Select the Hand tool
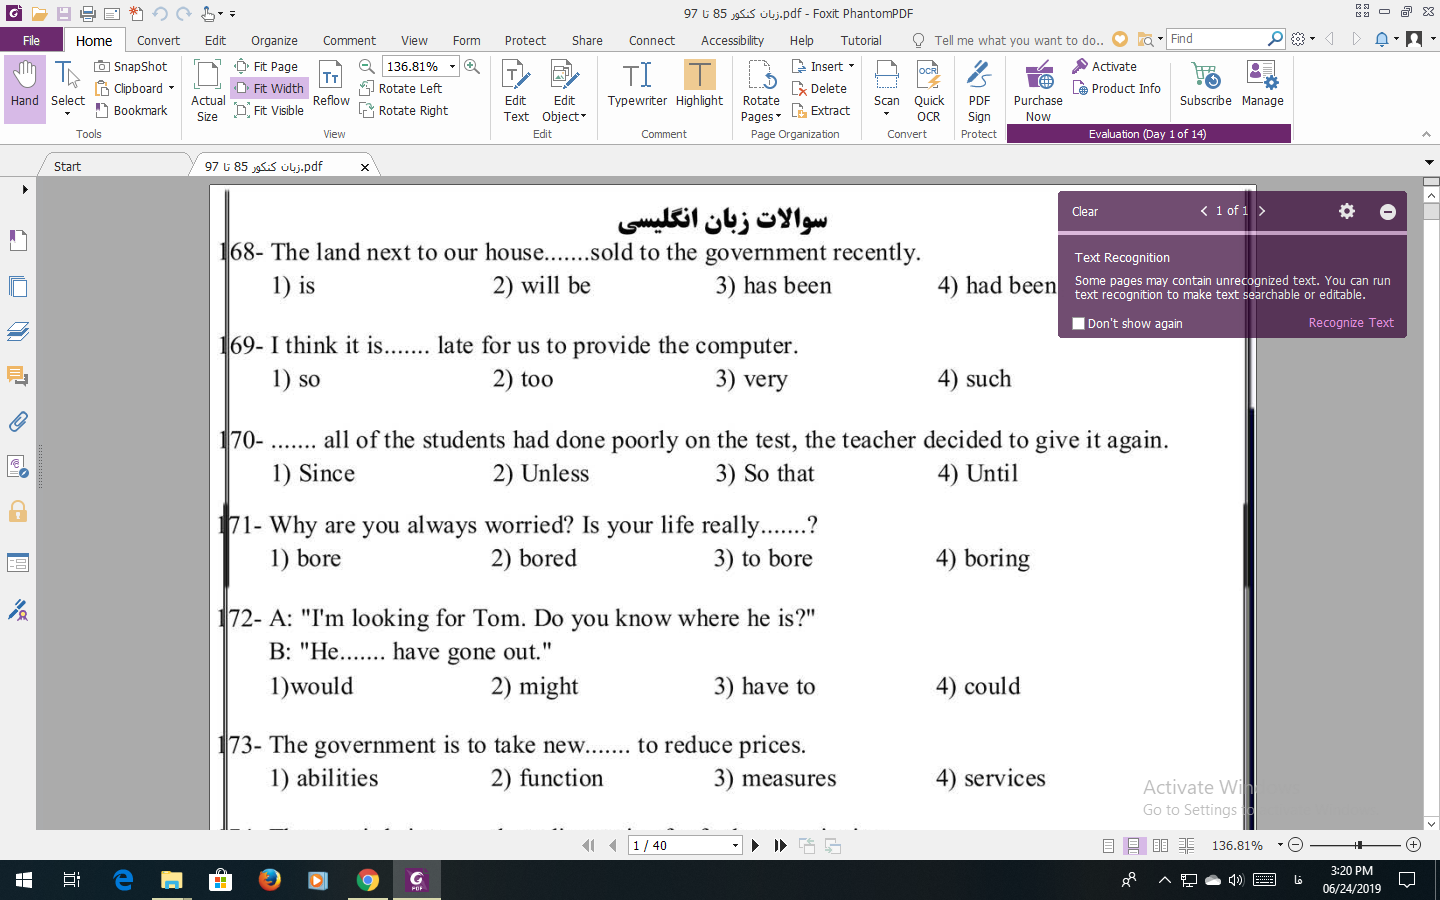This screenshot has height=900, width=1440. coord(24,85)
